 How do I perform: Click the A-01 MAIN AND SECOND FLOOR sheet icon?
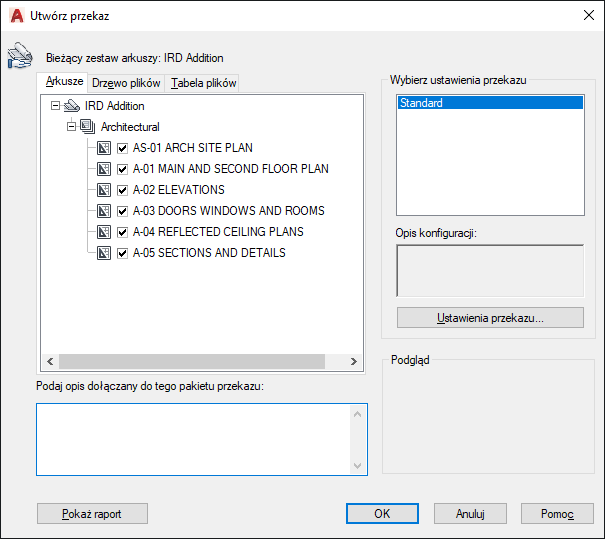103,169
